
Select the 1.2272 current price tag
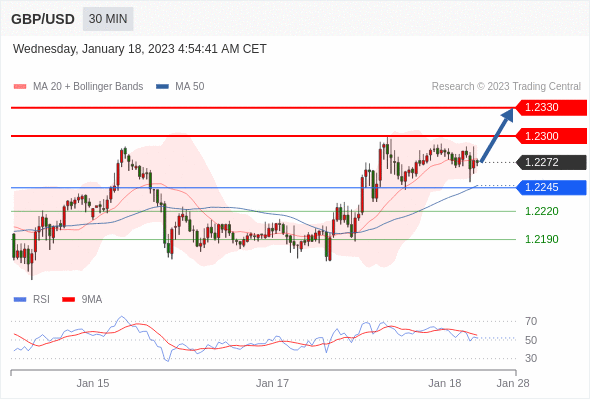(x=551, y=162)
